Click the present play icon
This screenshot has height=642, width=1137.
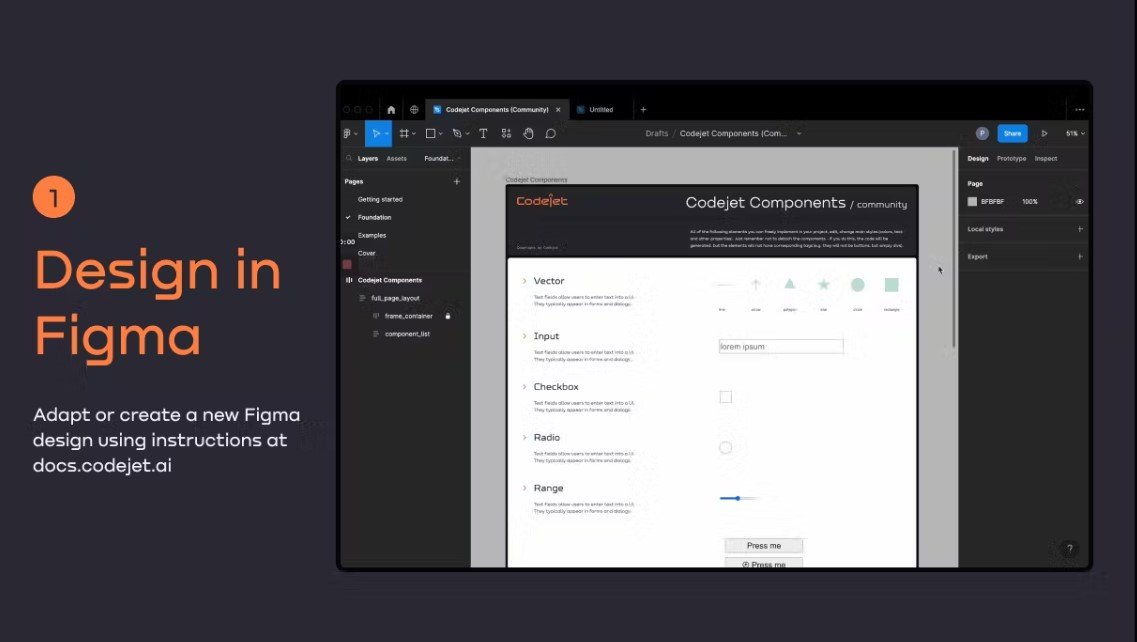[1044, 133]
